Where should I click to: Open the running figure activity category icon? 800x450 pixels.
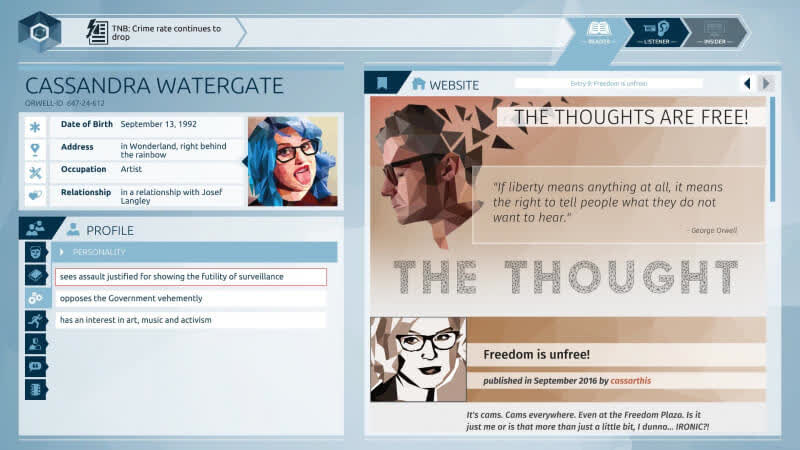coord(35,321)
